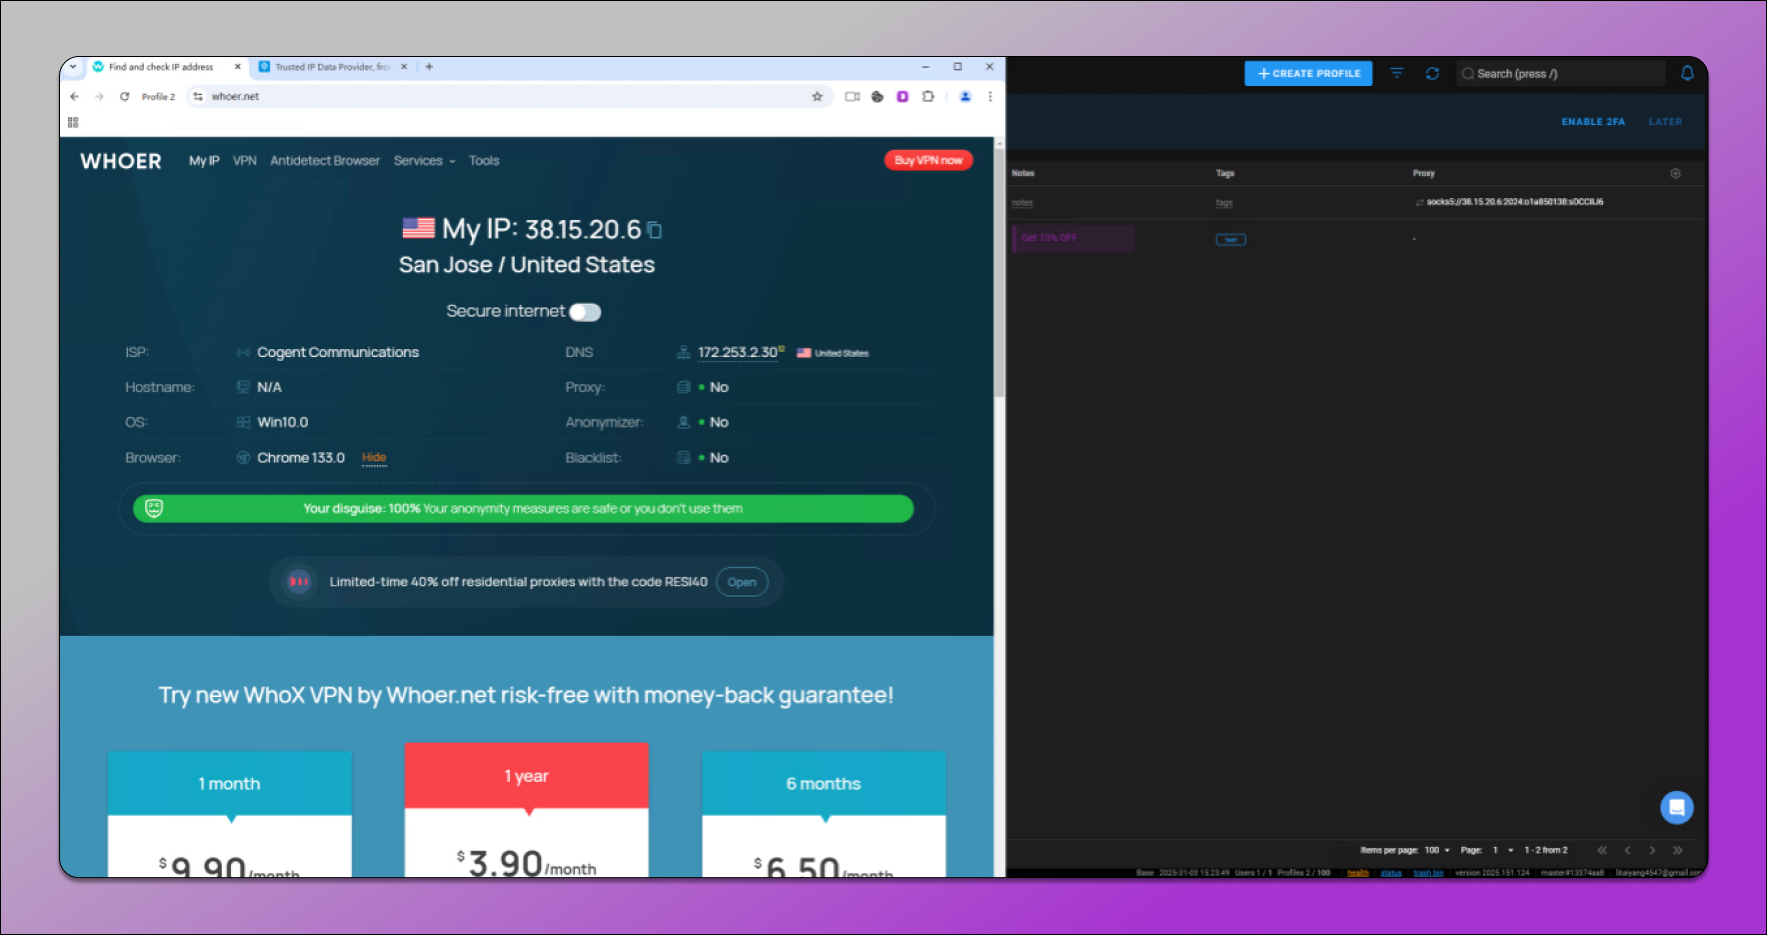Open the tab search chevron in Chrome

click(73, 67)
